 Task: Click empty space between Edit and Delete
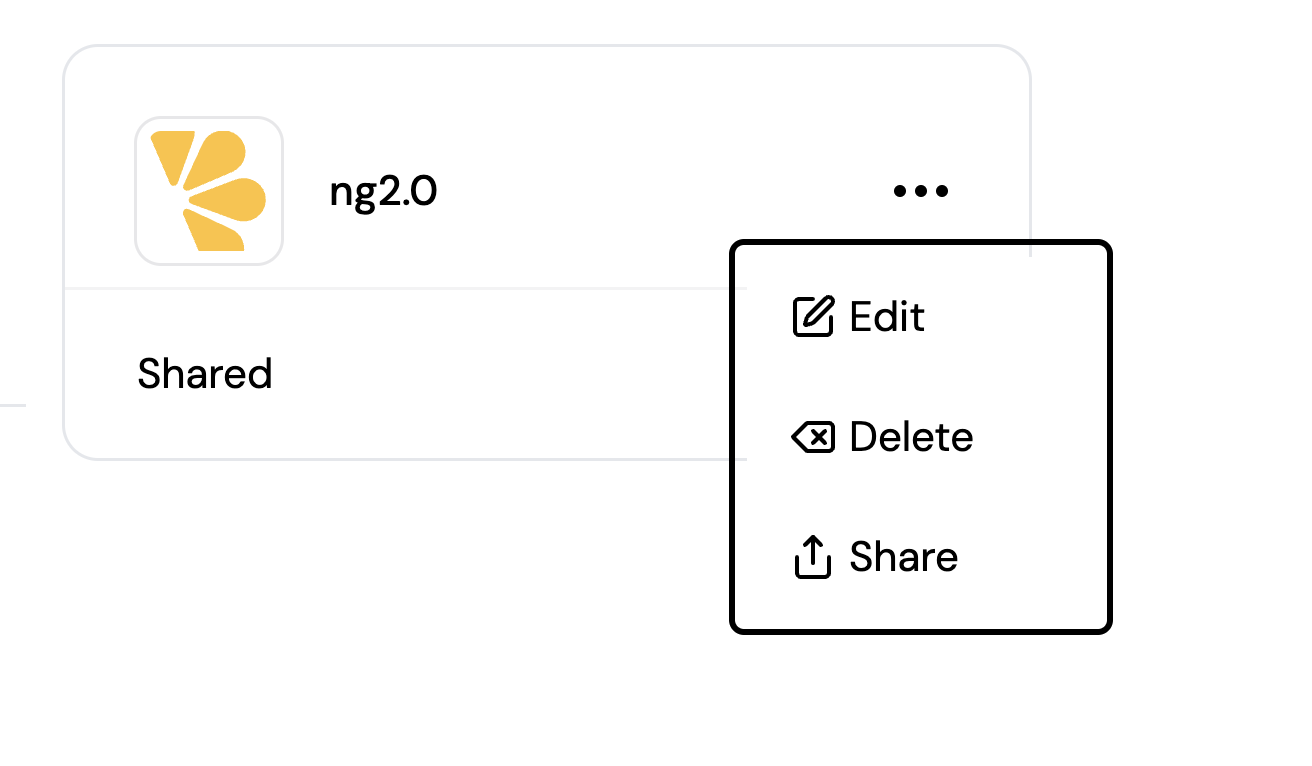tap(920, 377)
